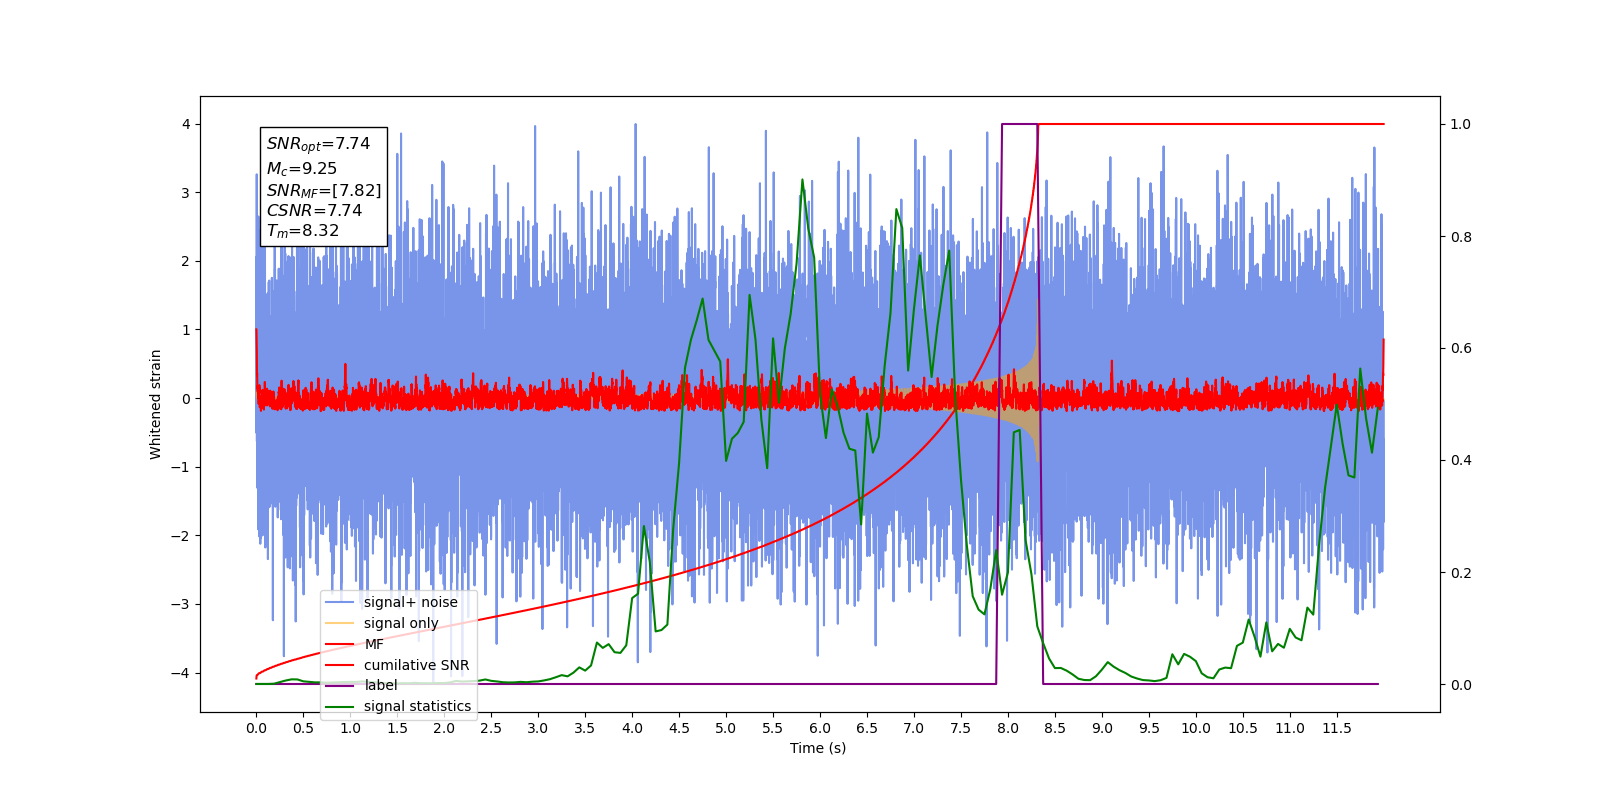Image resolution: width=1600 pixels, height=800 pixels.
Task: Click the left y-axis tick label 0
Action: (x=186, y=398)
